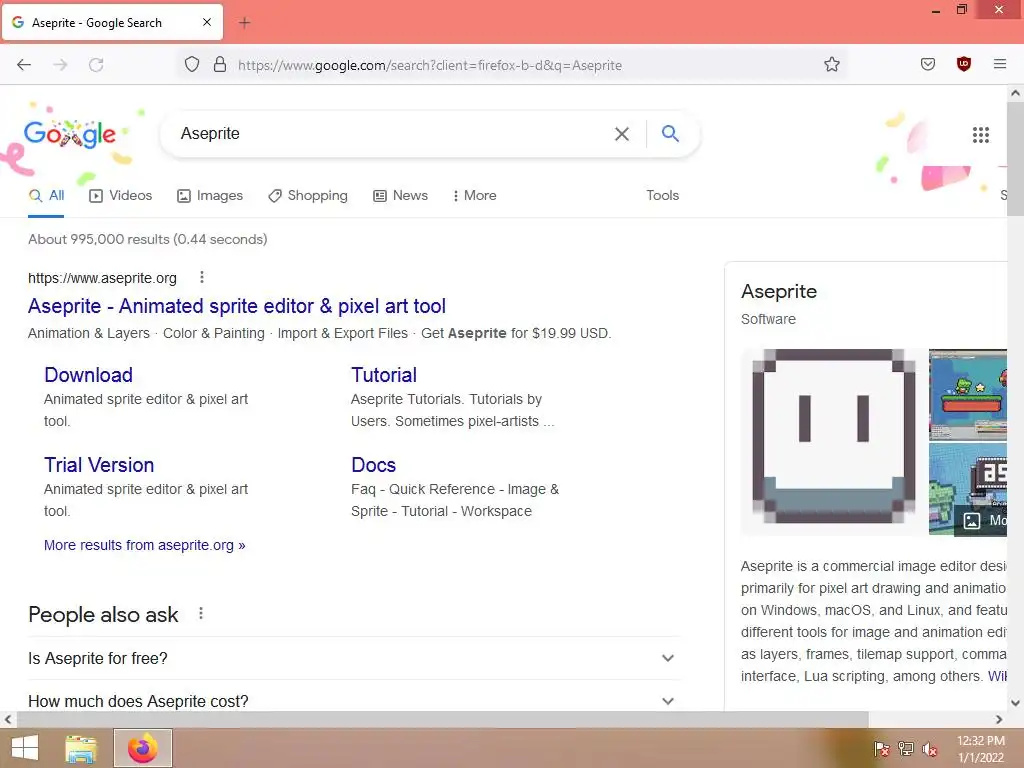Open the Windows Start button
The image size is (1024, 768).
25,748
